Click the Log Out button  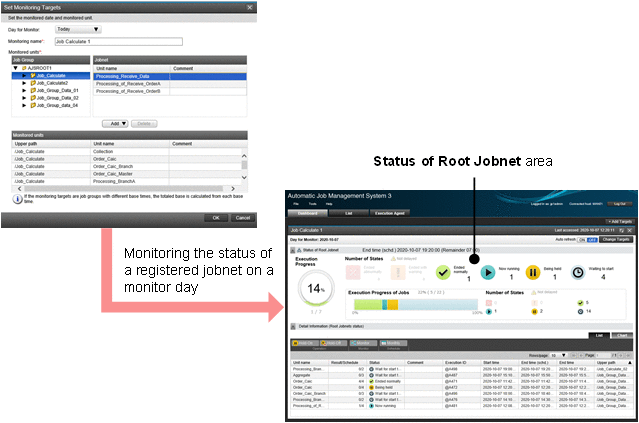point(620,204)
